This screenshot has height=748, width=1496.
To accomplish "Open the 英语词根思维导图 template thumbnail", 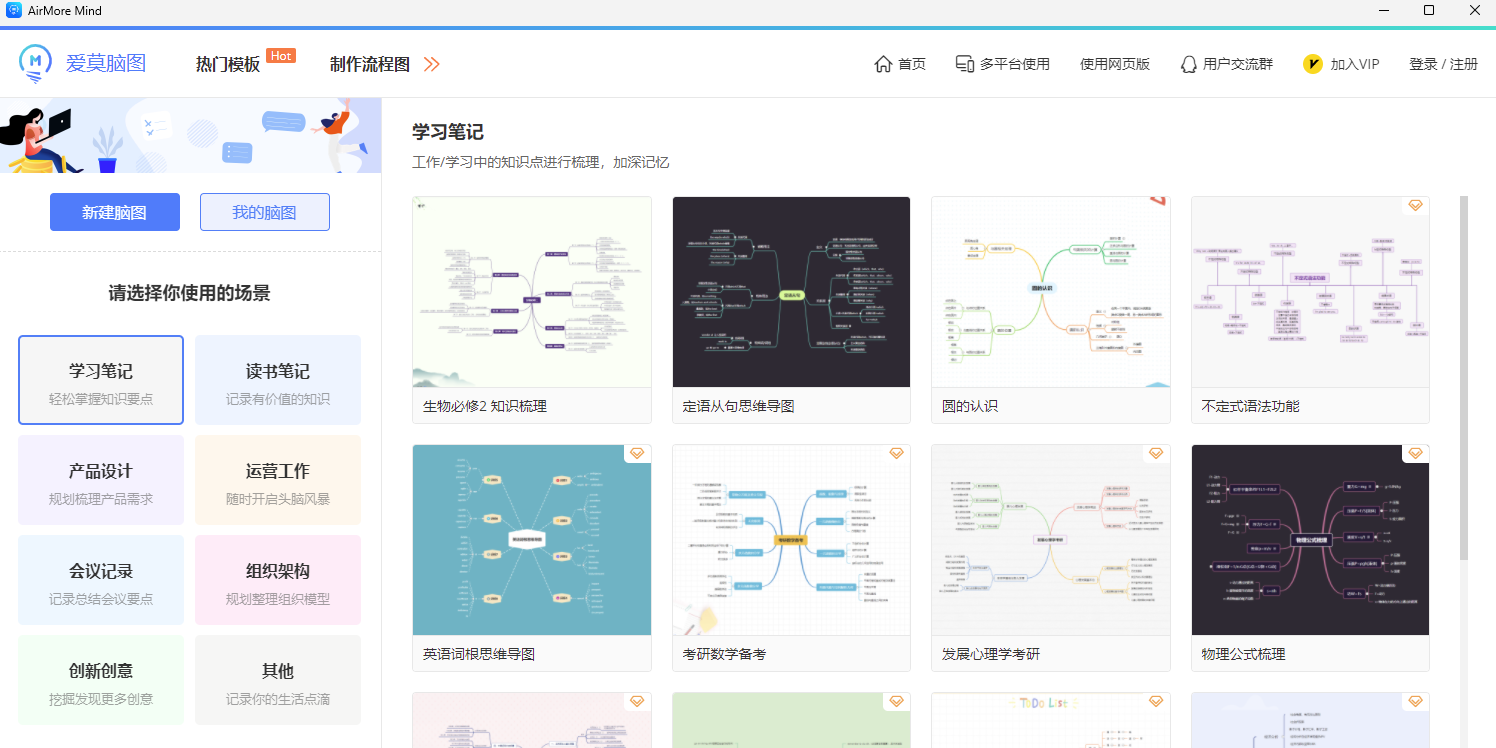I will 531,540.
